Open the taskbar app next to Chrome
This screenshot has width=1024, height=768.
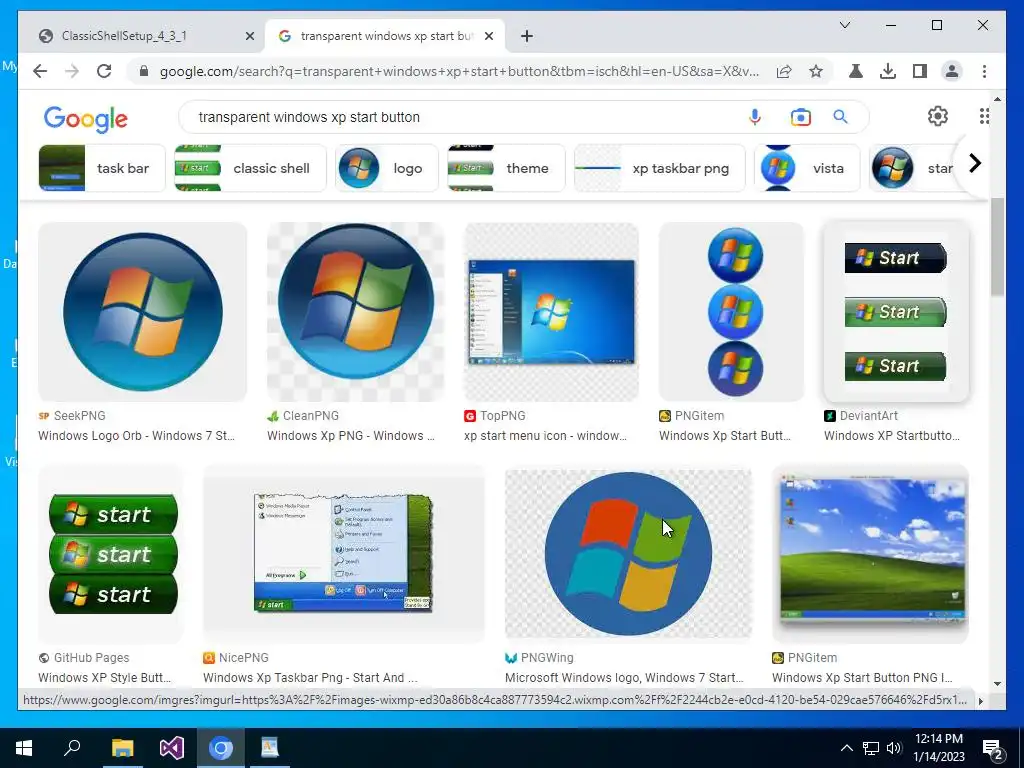tap(270, 748)
